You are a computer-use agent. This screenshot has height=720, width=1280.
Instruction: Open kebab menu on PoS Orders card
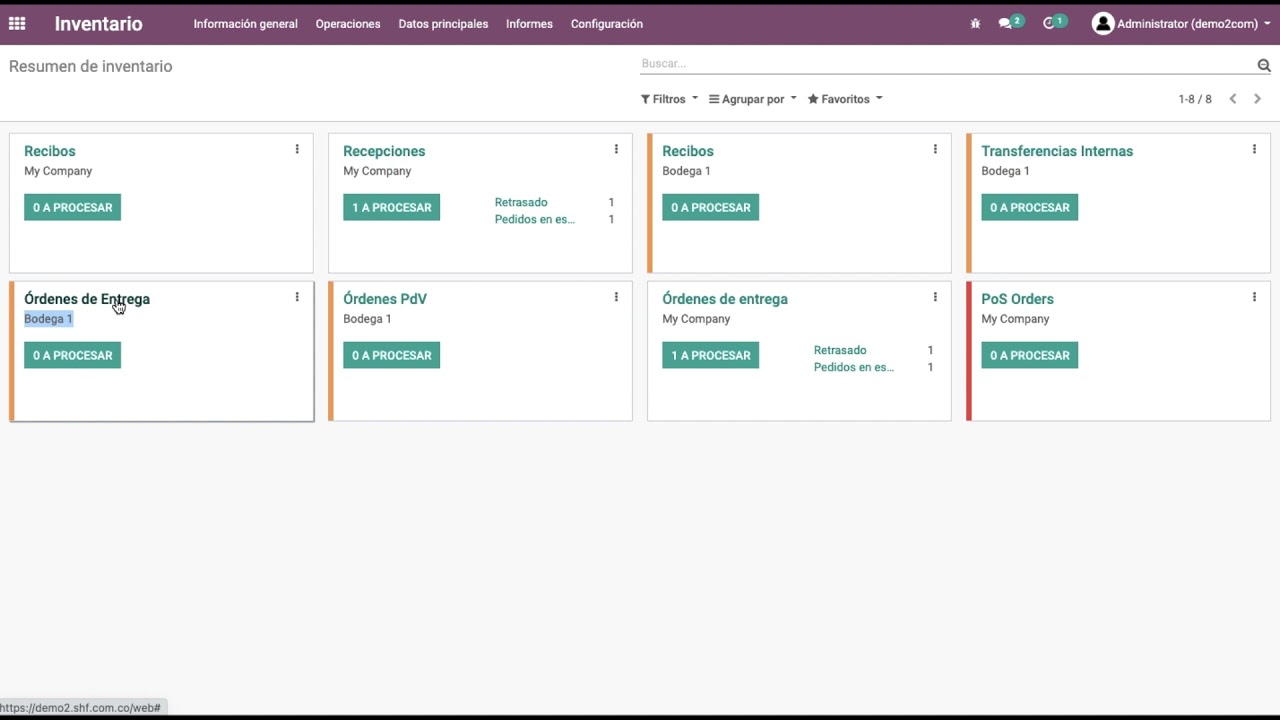pos(1254,298)
